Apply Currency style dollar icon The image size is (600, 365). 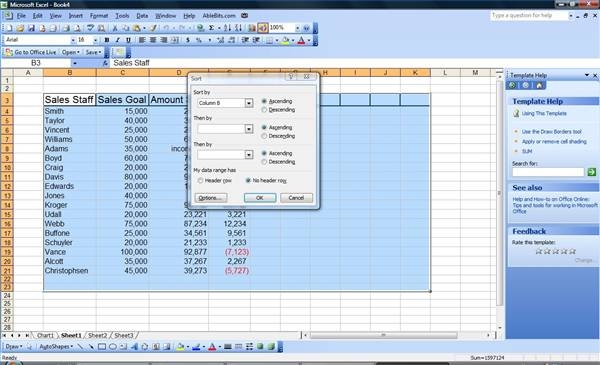click(x=188, y=40)
